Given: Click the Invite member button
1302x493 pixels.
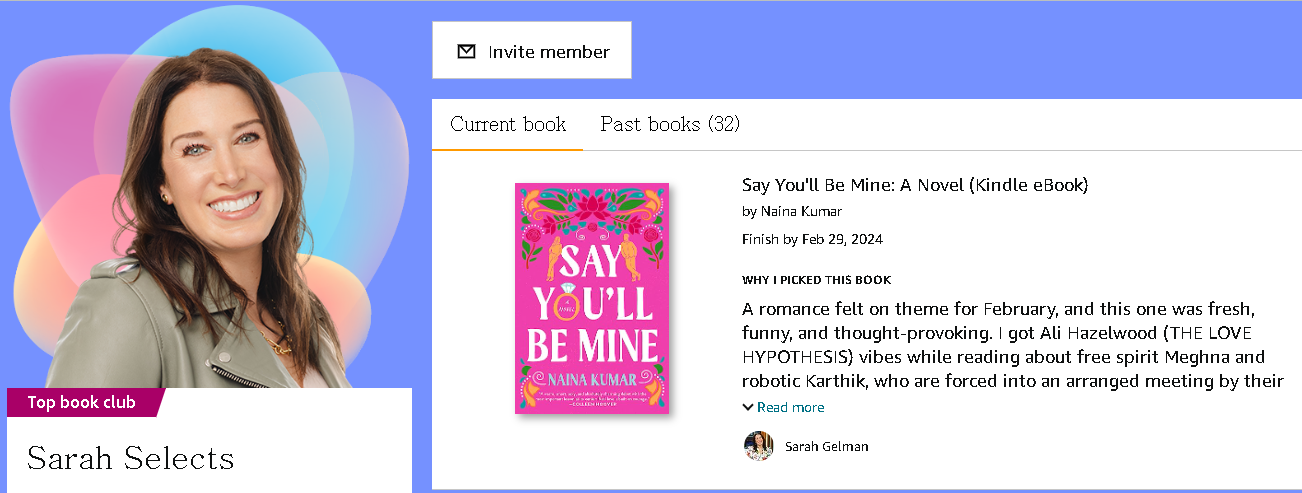Looking at the screenshot, I should coord(531,50).
